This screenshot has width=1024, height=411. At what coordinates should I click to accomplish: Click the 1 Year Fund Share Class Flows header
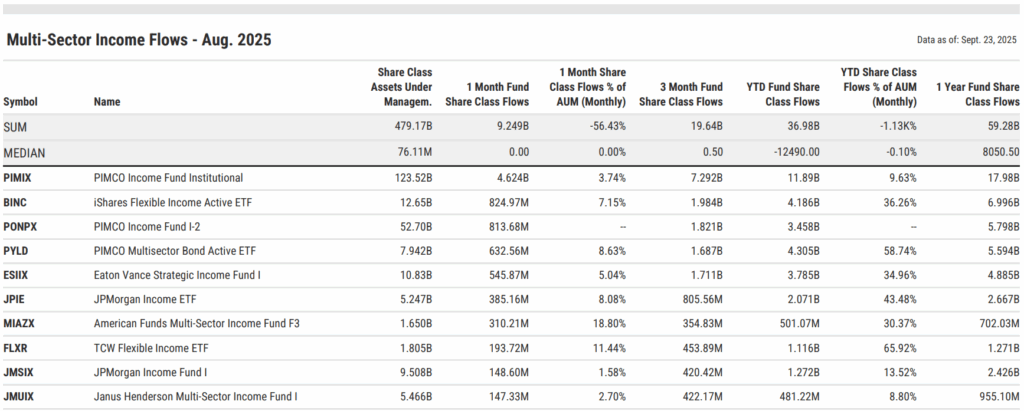[978, 94]
